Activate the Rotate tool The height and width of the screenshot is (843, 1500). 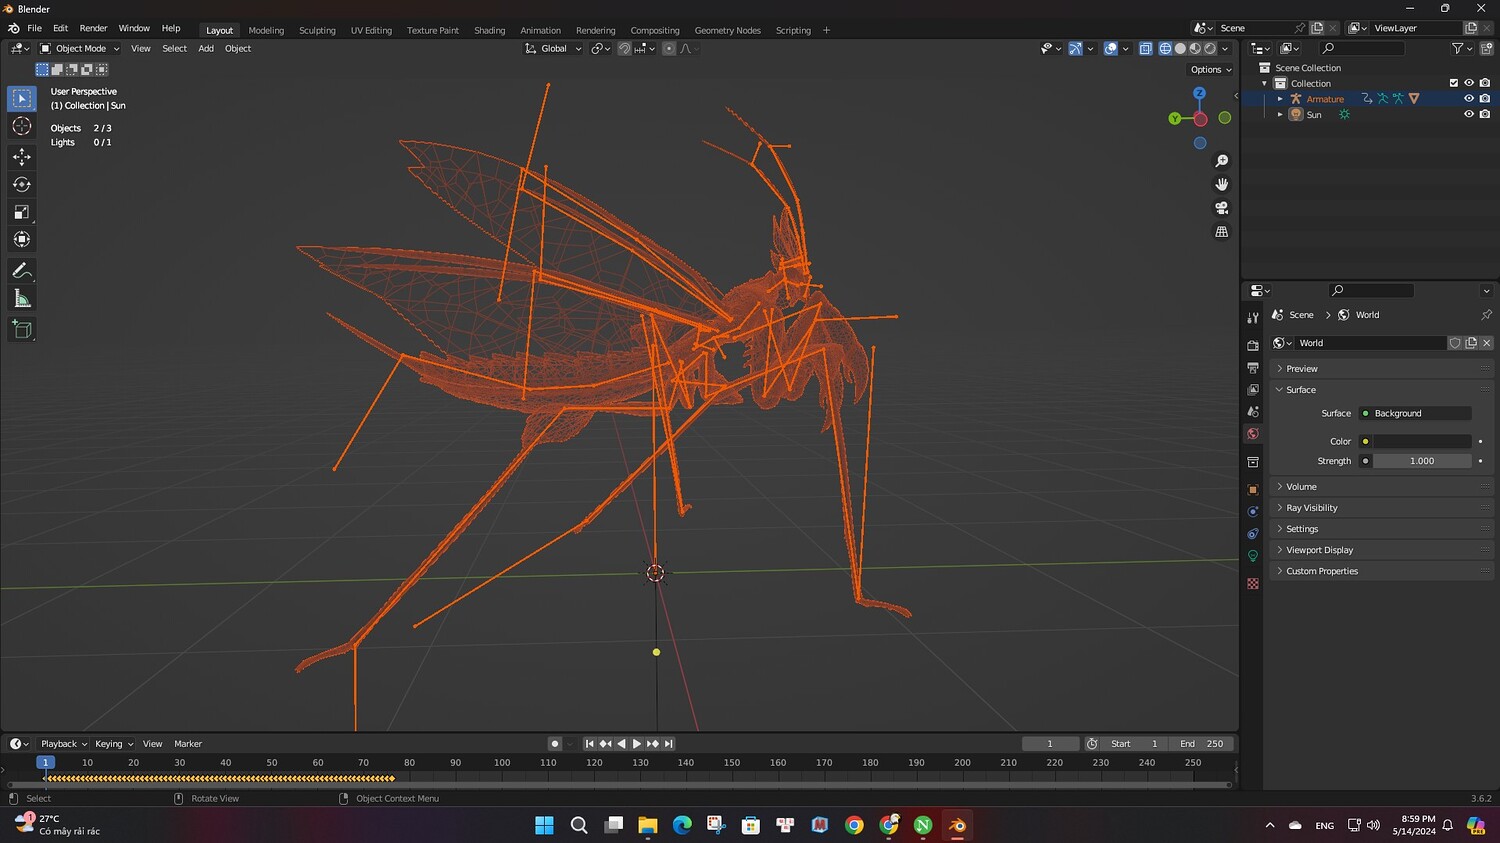point(22,184)
